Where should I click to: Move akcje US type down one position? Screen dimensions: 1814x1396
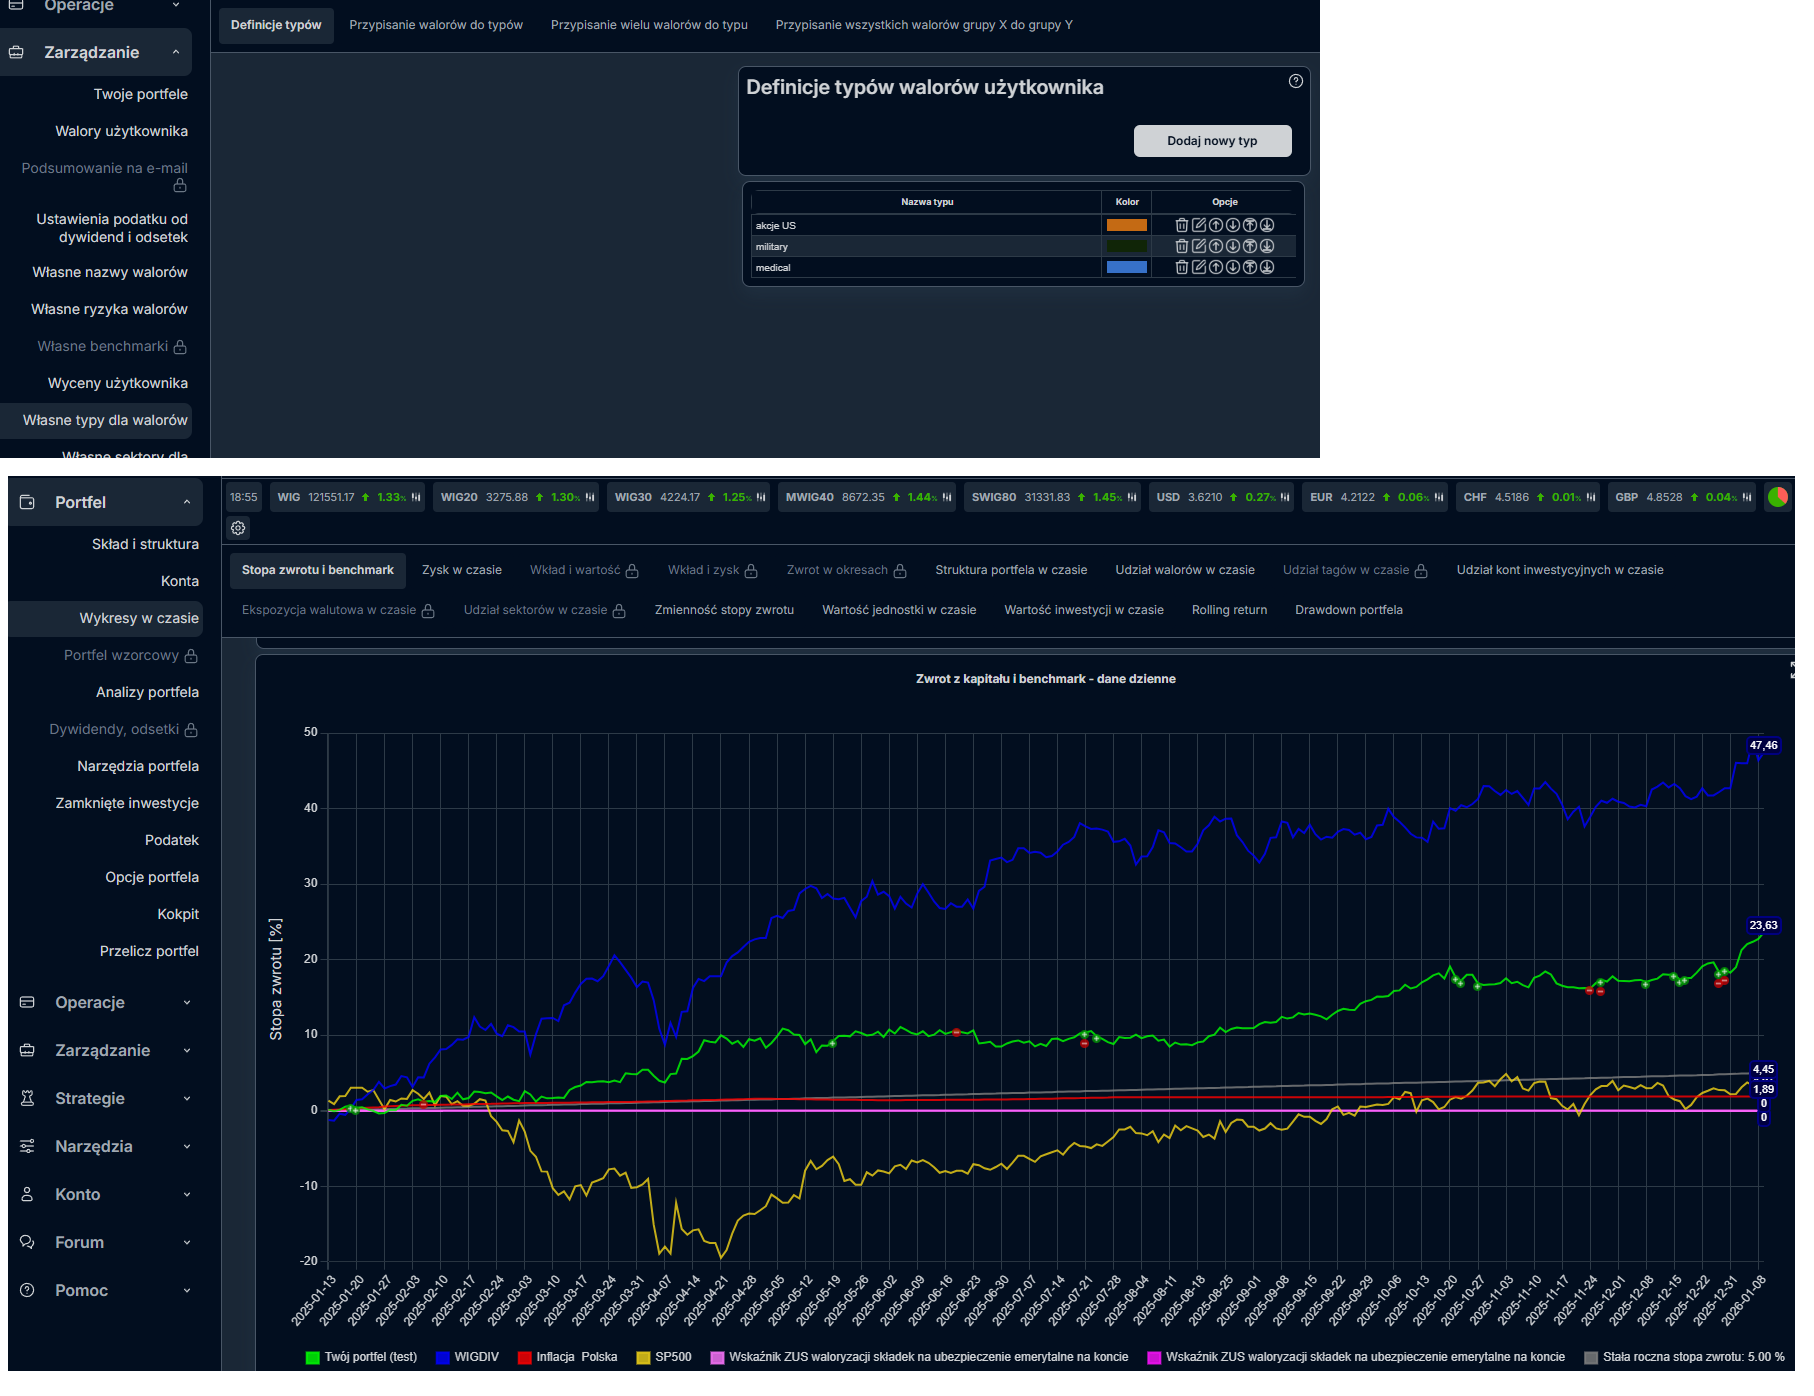pyautogui.click(x=1232, y=225)
